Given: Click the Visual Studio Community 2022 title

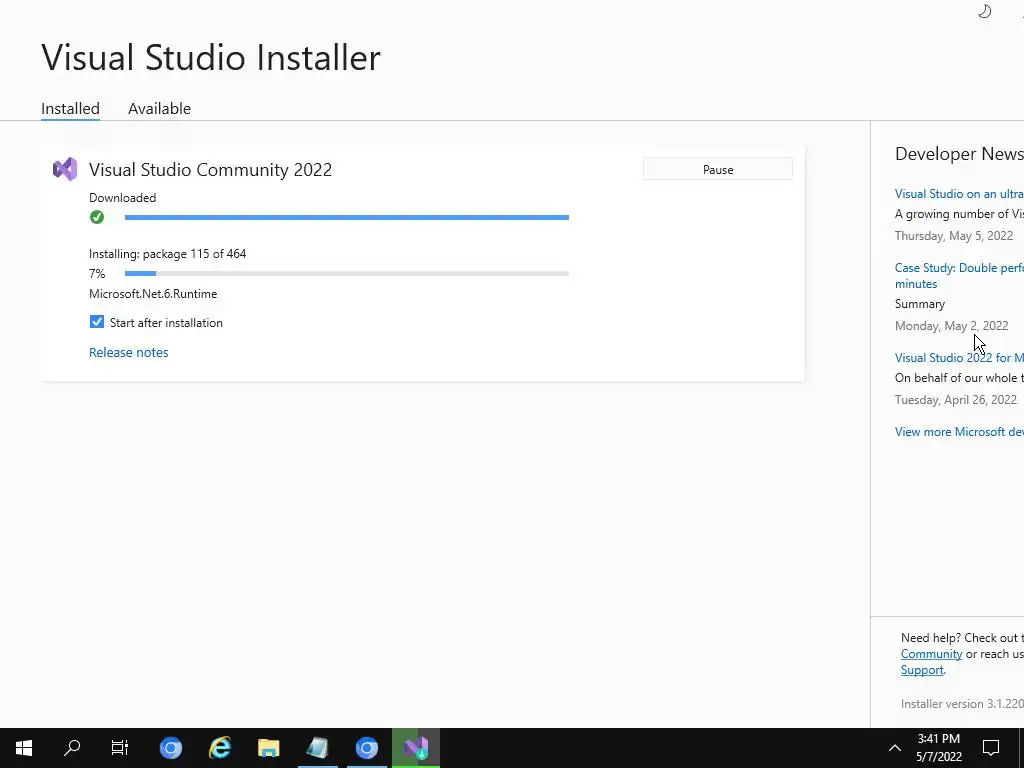Looking at the screenshot, I should click(x=210, y=170).
